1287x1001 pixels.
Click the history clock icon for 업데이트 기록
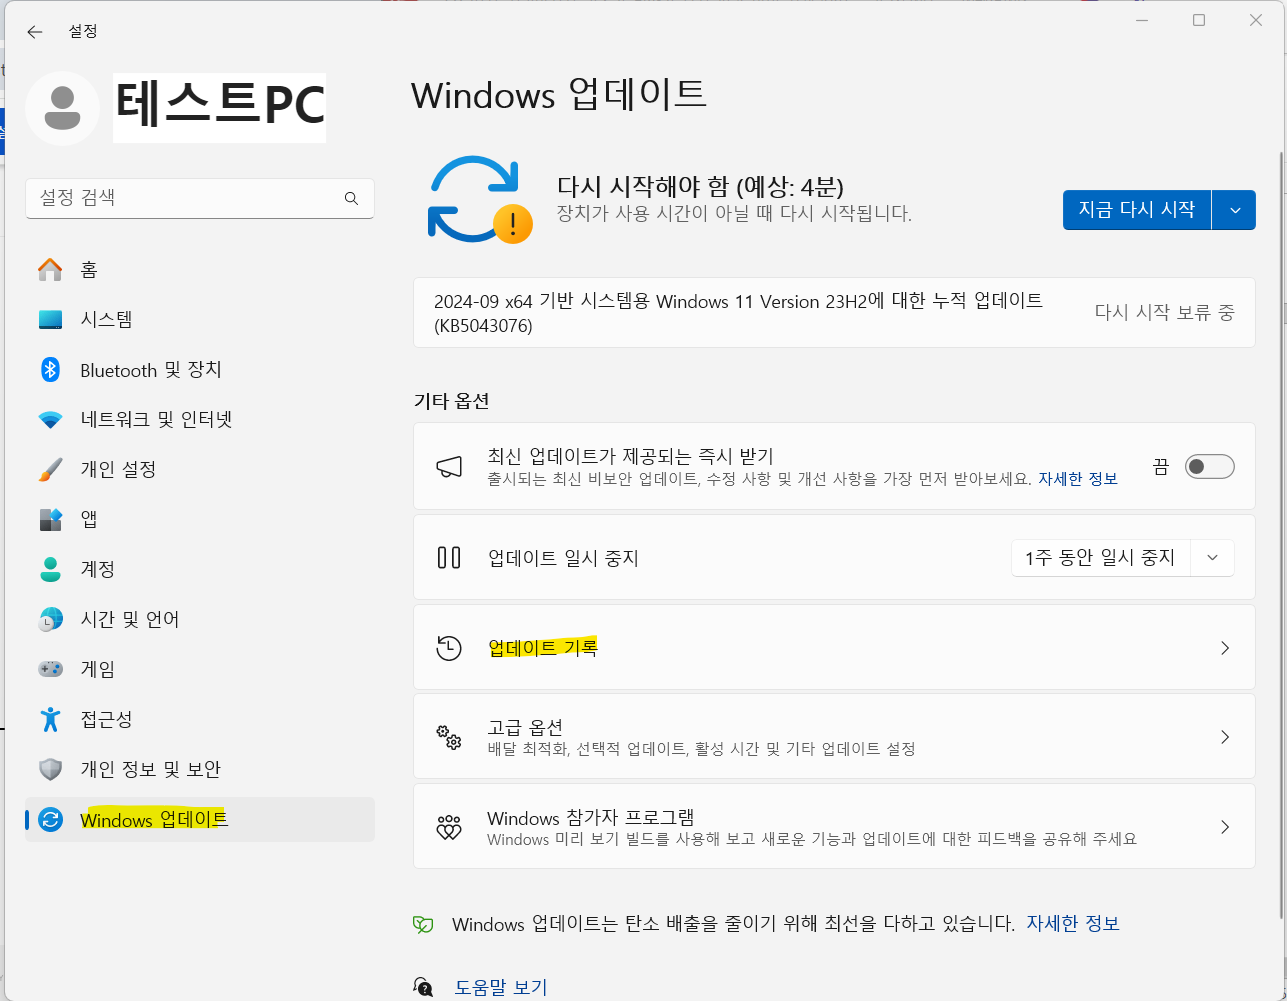[x=449, y=648]
